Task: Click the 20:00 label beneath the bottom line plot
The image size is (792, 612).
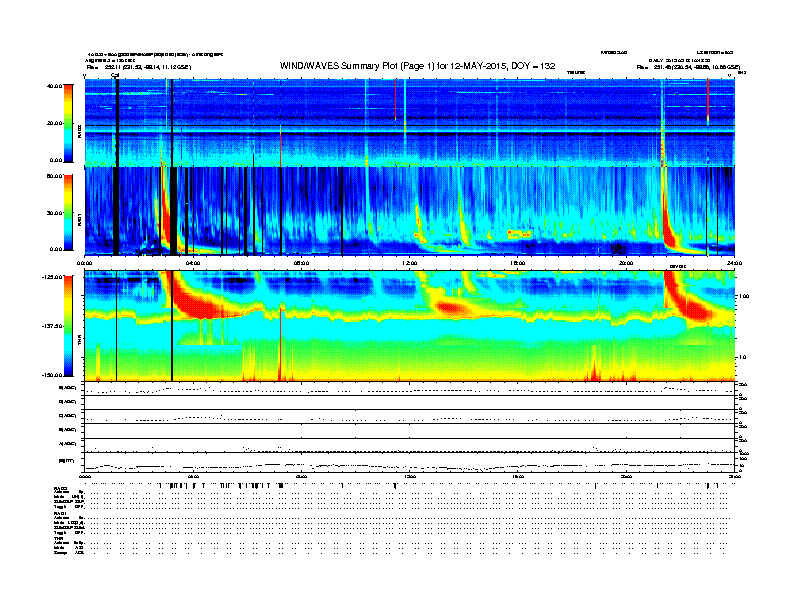Action: pyautogui.click(x=626, y=476)
